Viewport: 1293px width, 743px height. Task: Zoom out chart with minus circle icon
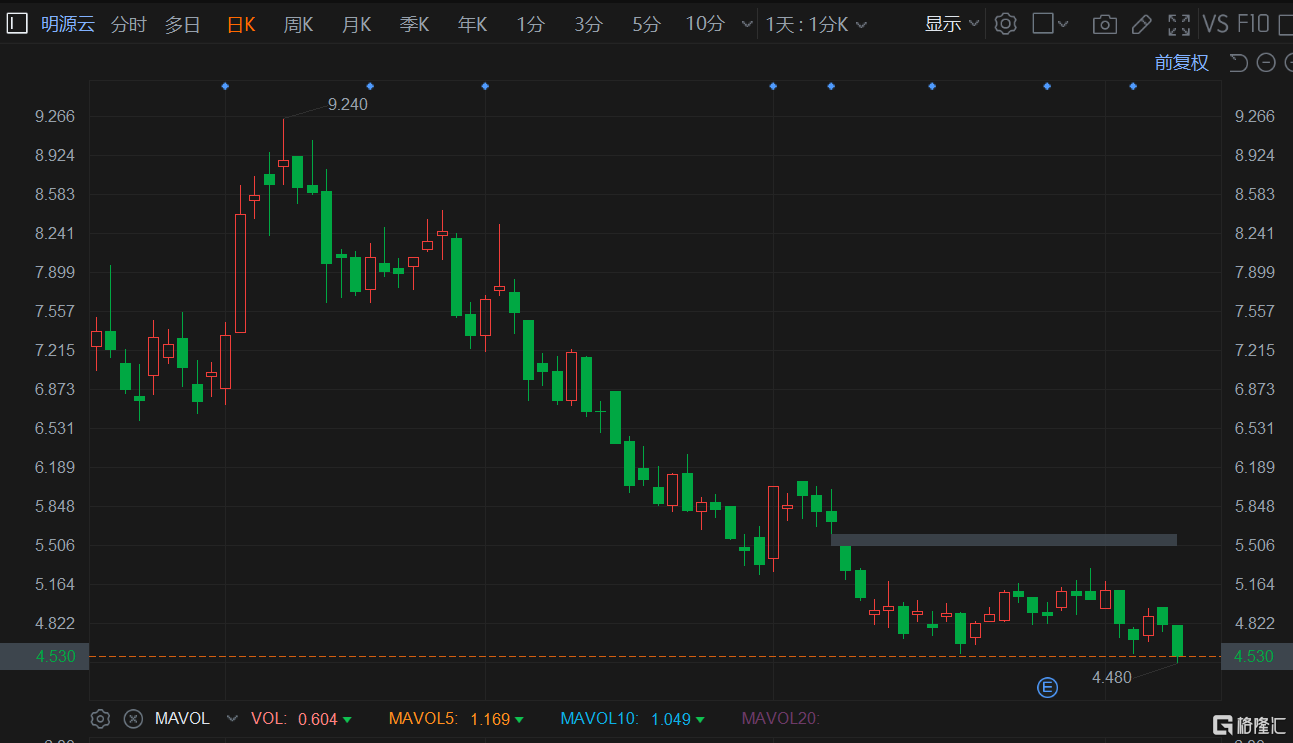(x=1266, y=63)
